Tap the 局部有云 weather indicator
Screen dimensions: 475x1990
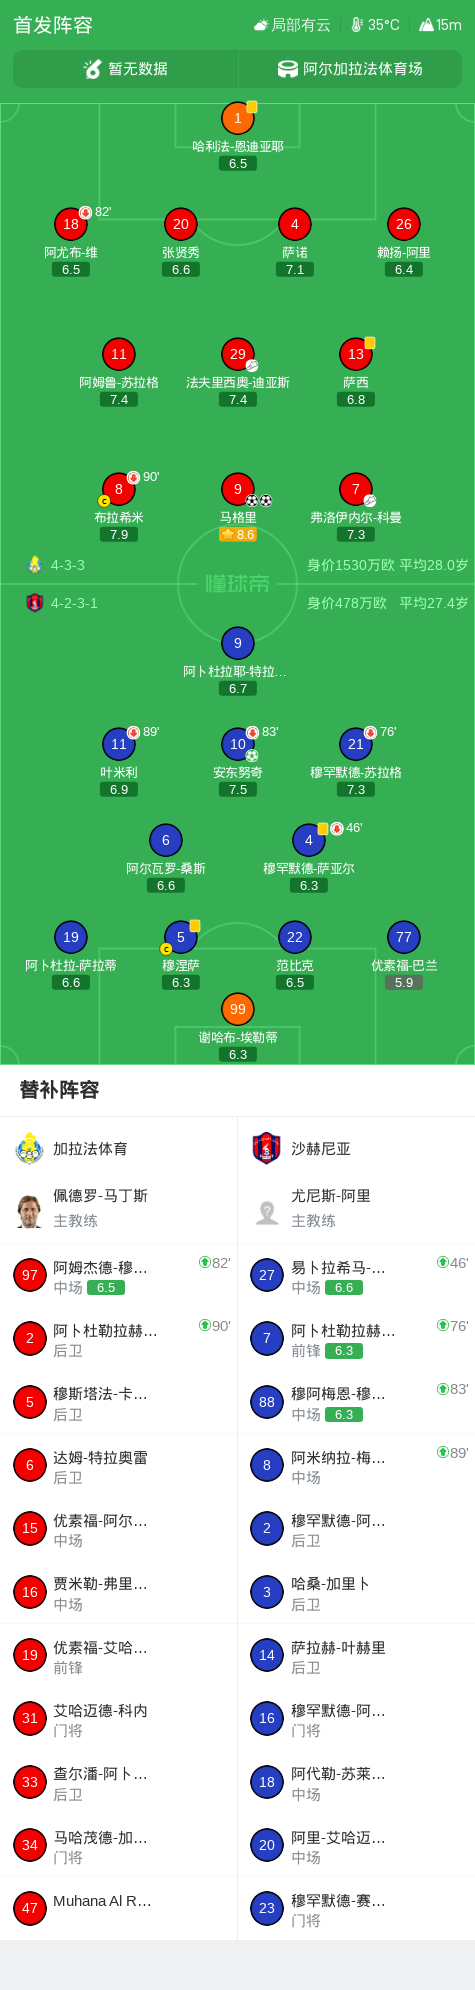point(292,25)
